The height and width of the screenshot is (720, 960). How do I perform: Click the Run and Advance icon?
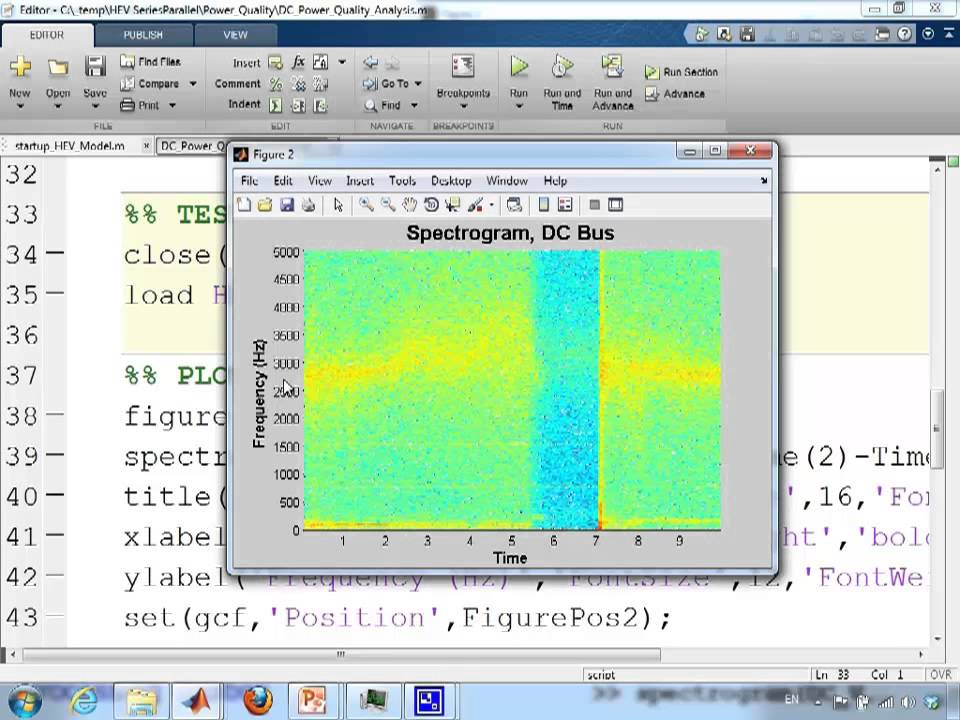tap(612, 66)
